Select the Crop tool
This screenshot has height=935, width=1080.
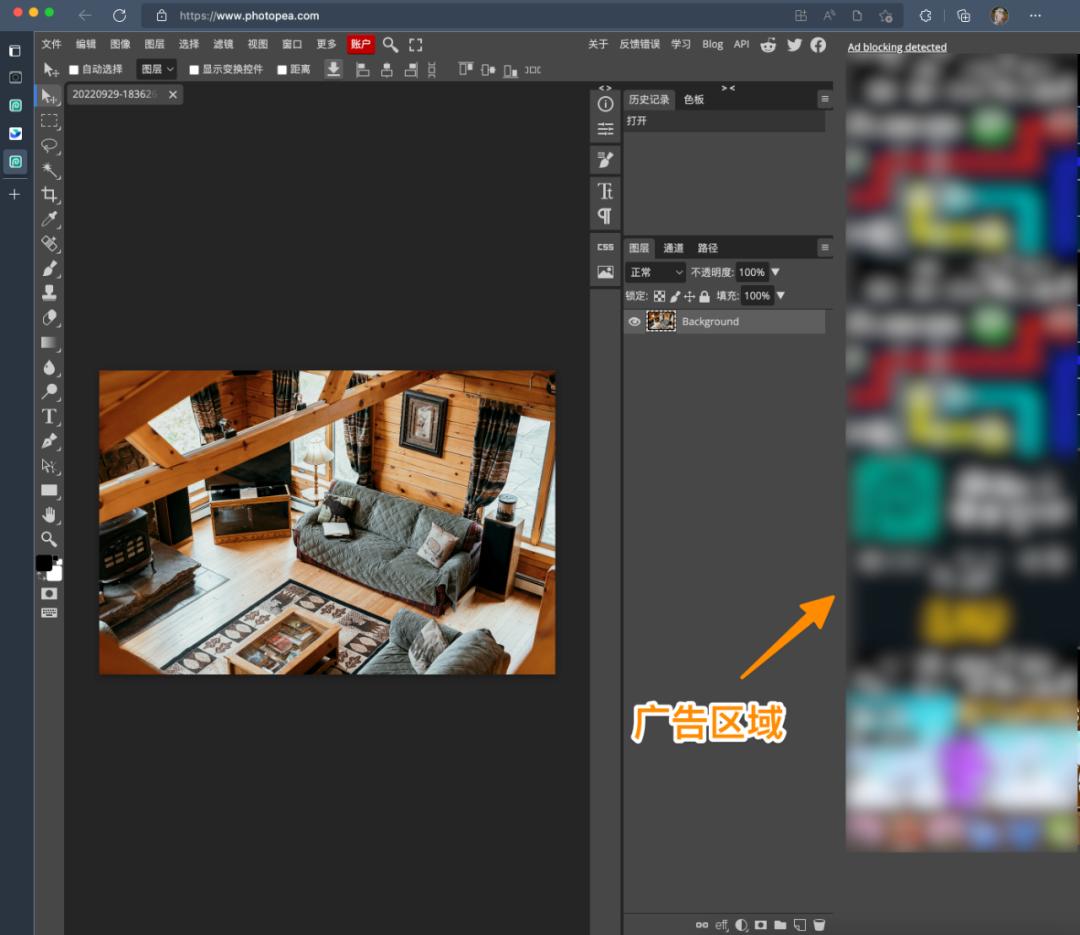tap(49, 194)
